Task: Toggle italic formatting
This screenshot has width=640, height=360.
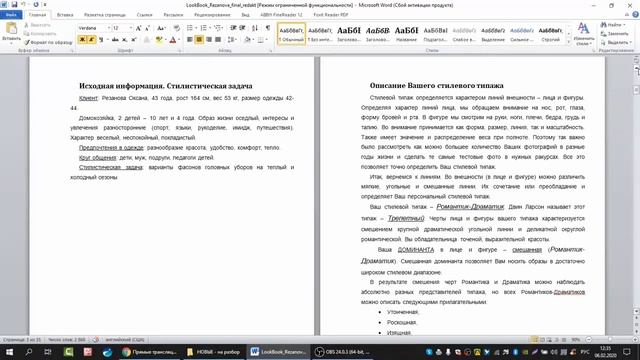Action: (91, 40)
